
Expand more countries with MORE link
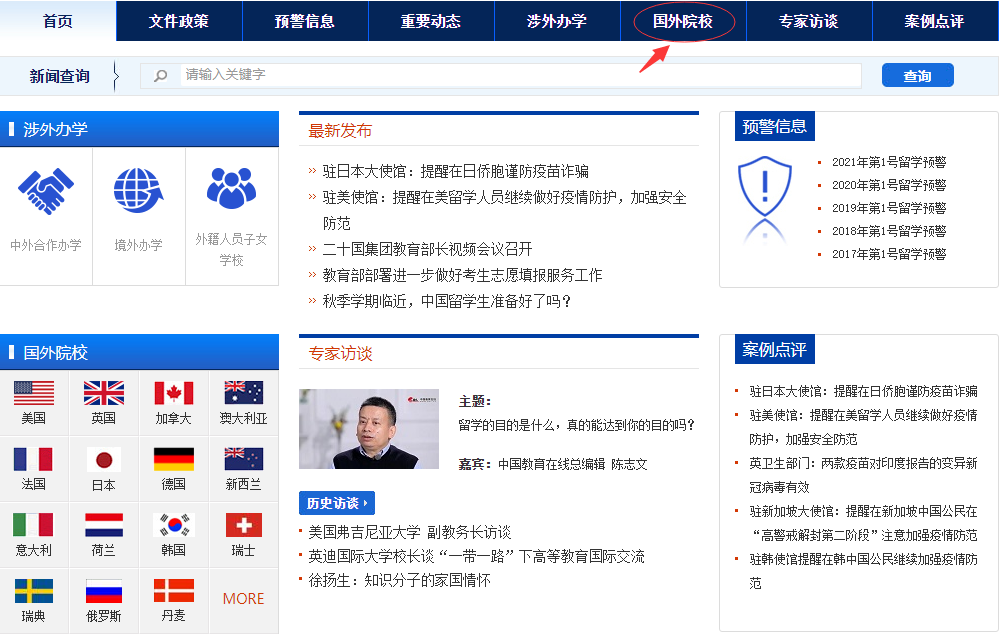tap(243, 598)
